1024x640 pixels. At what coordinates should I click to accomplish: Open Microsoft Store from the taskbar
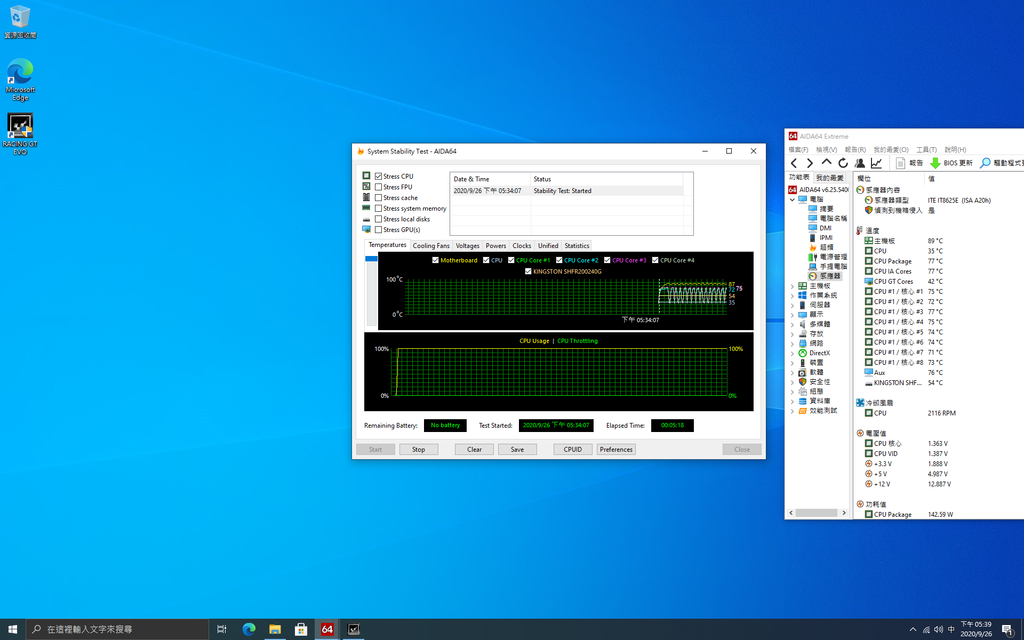pyautogui.click(x=301, y=629)
